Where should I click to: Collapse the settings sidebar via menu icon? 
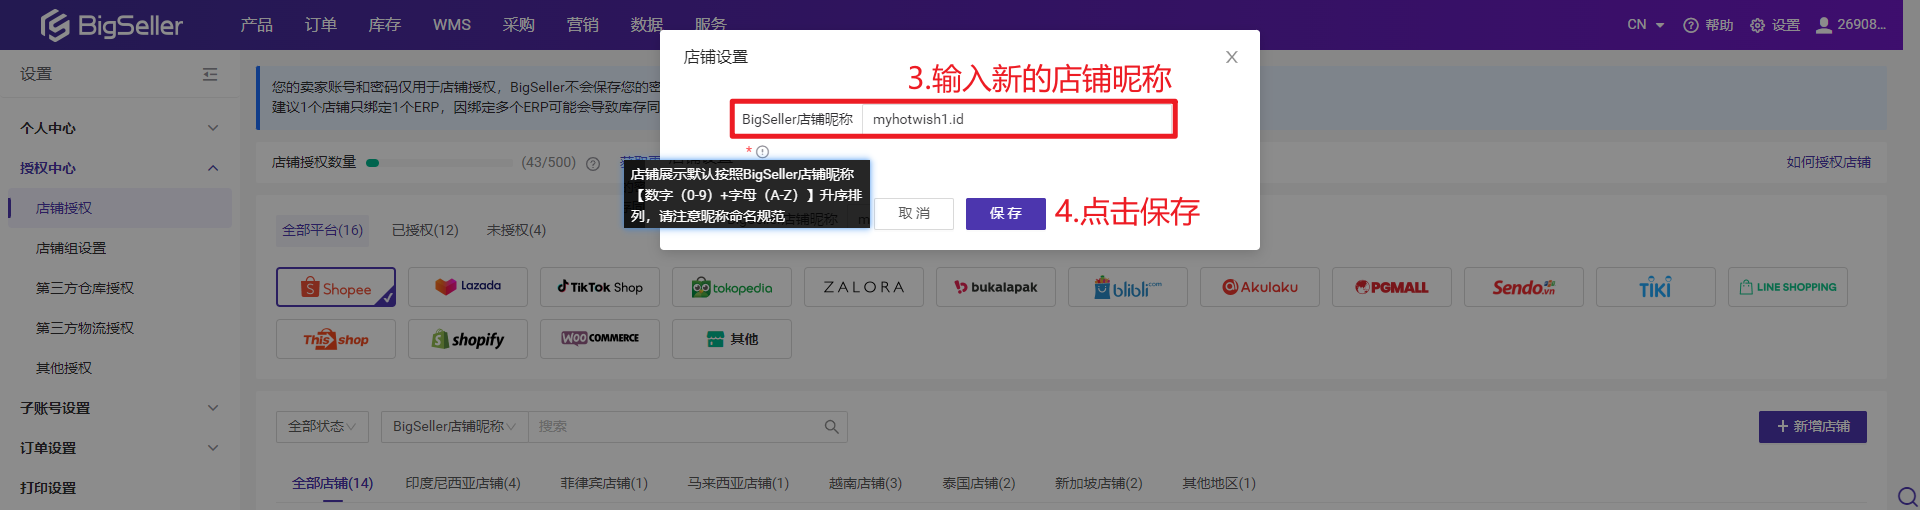[x=210, y=74]
